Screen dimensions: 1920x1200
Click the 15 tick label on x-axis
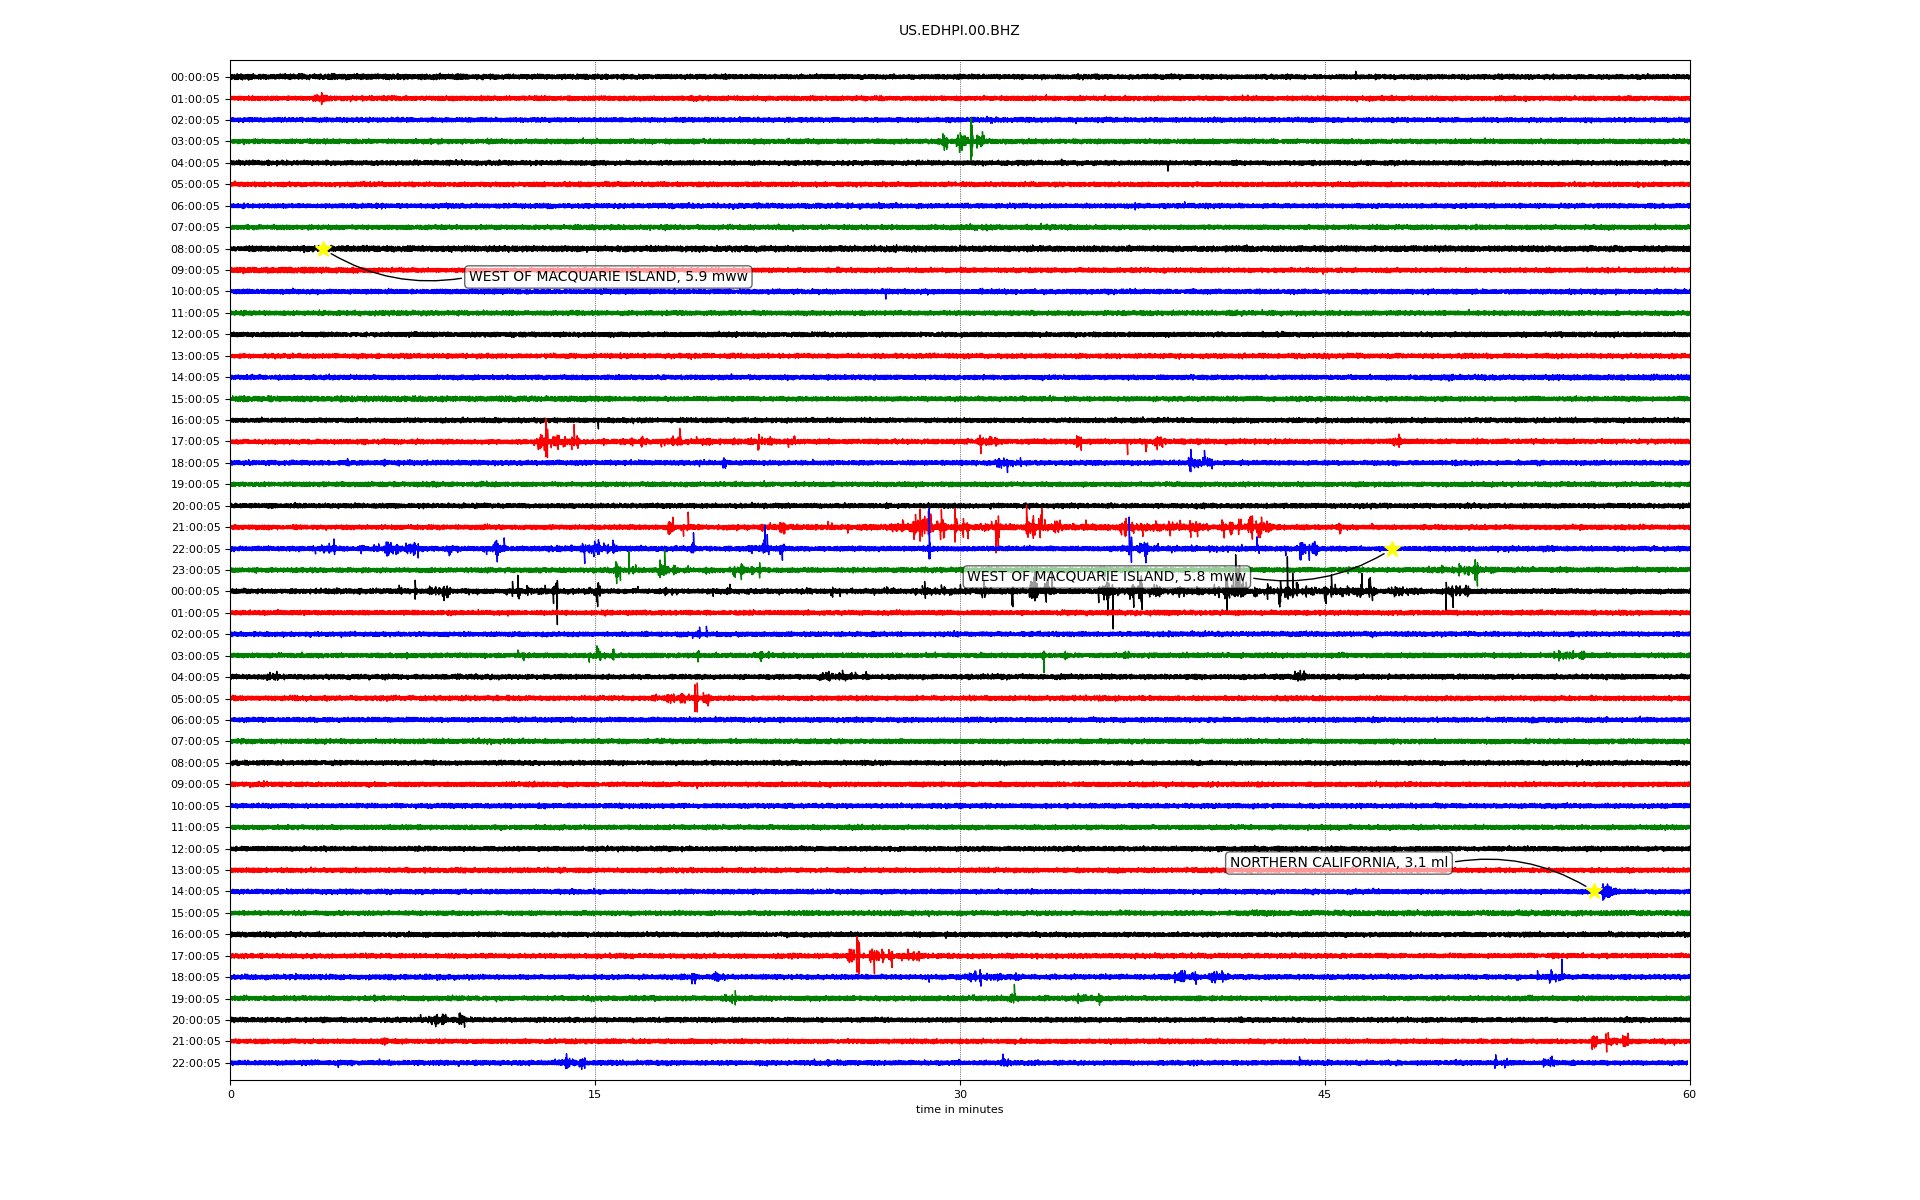pos(595,1094)
